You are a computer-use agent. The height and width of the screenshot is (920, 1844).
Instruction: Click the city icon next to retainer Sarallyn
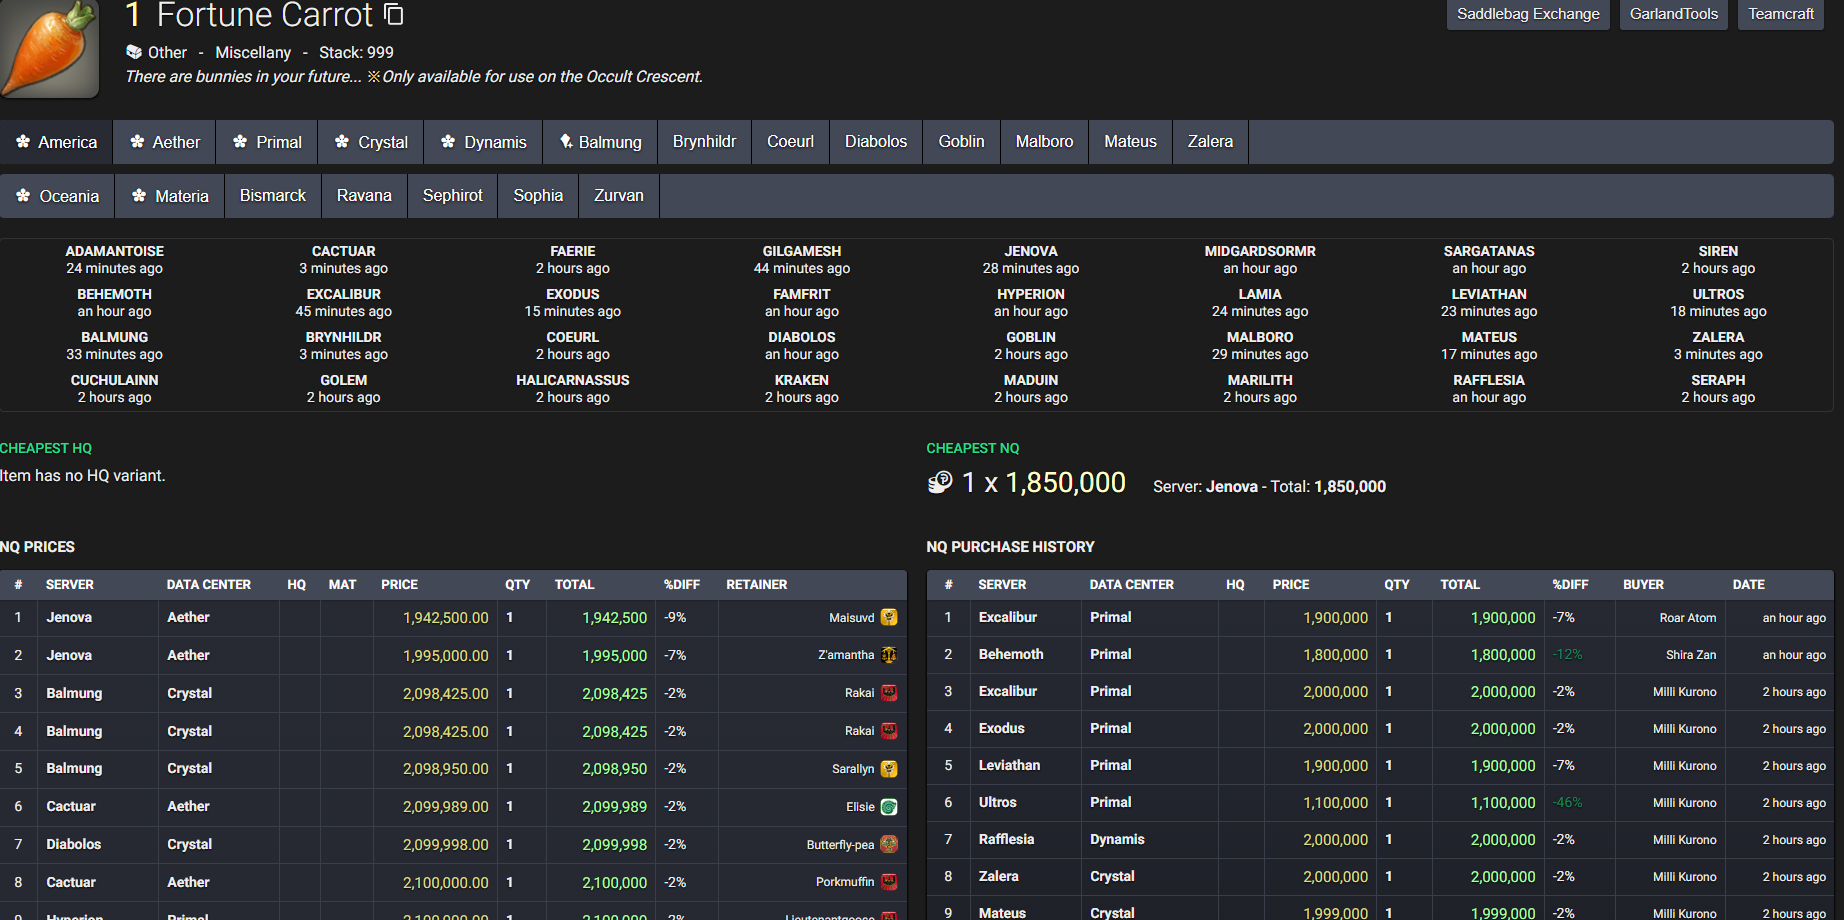click(x=889, y=769)
